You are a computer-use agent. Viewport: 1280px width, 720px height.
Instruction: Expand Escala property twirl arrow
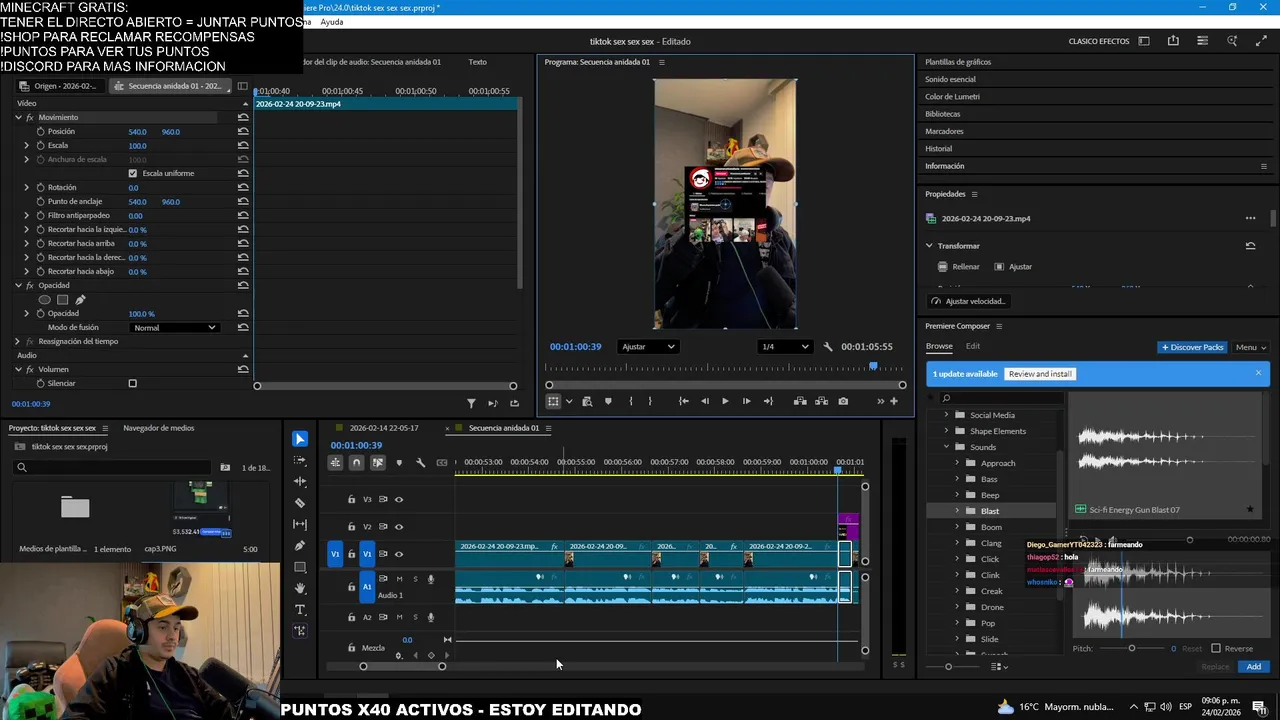pos(27,145)
